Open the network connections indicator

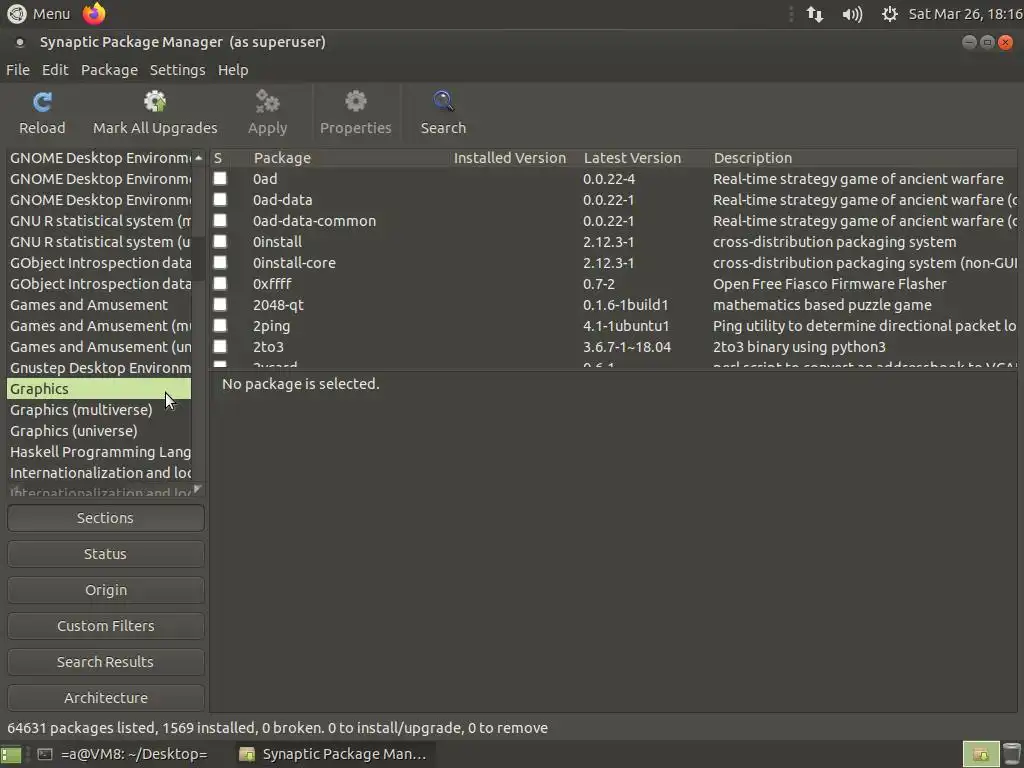click(814, 14)
